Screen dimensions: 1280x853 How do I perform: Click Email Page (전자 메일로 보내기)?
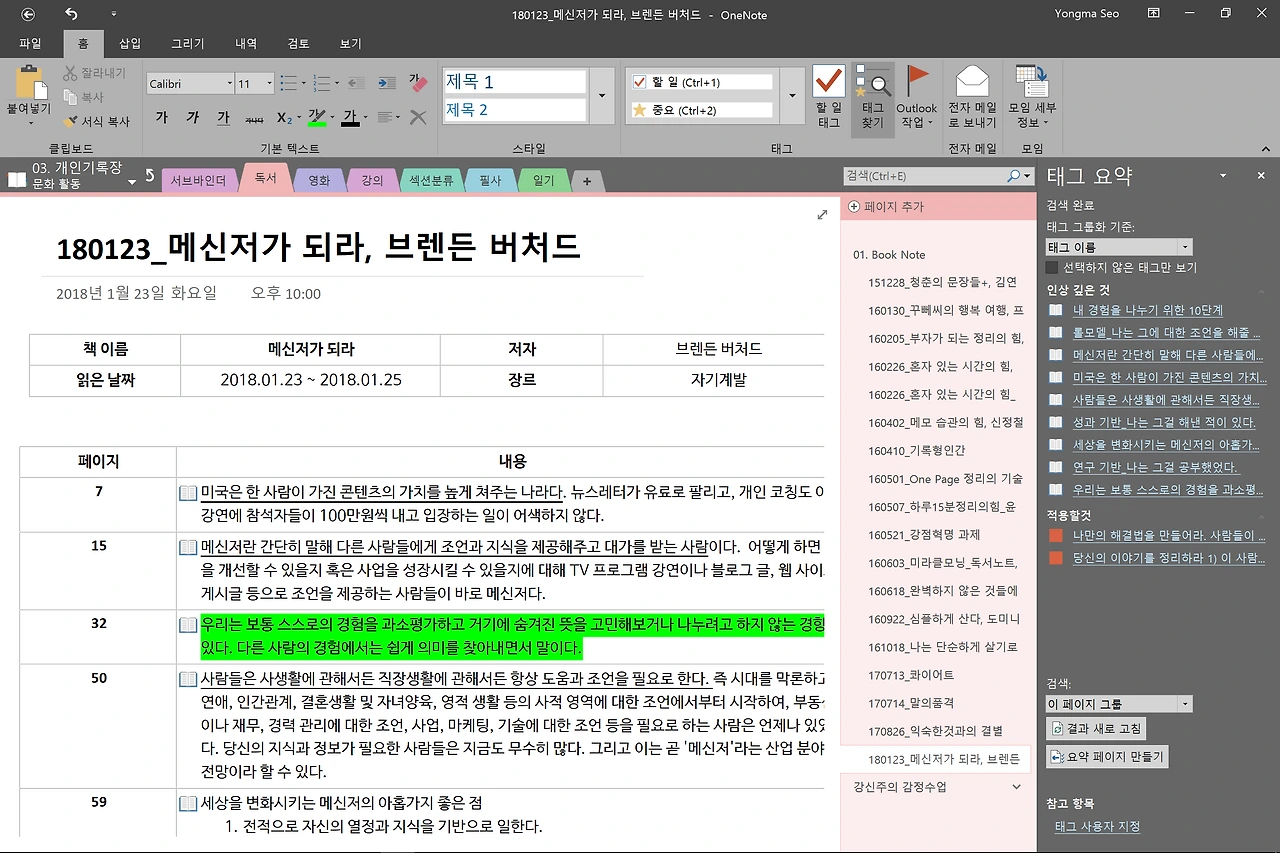[x=972, y=97]
